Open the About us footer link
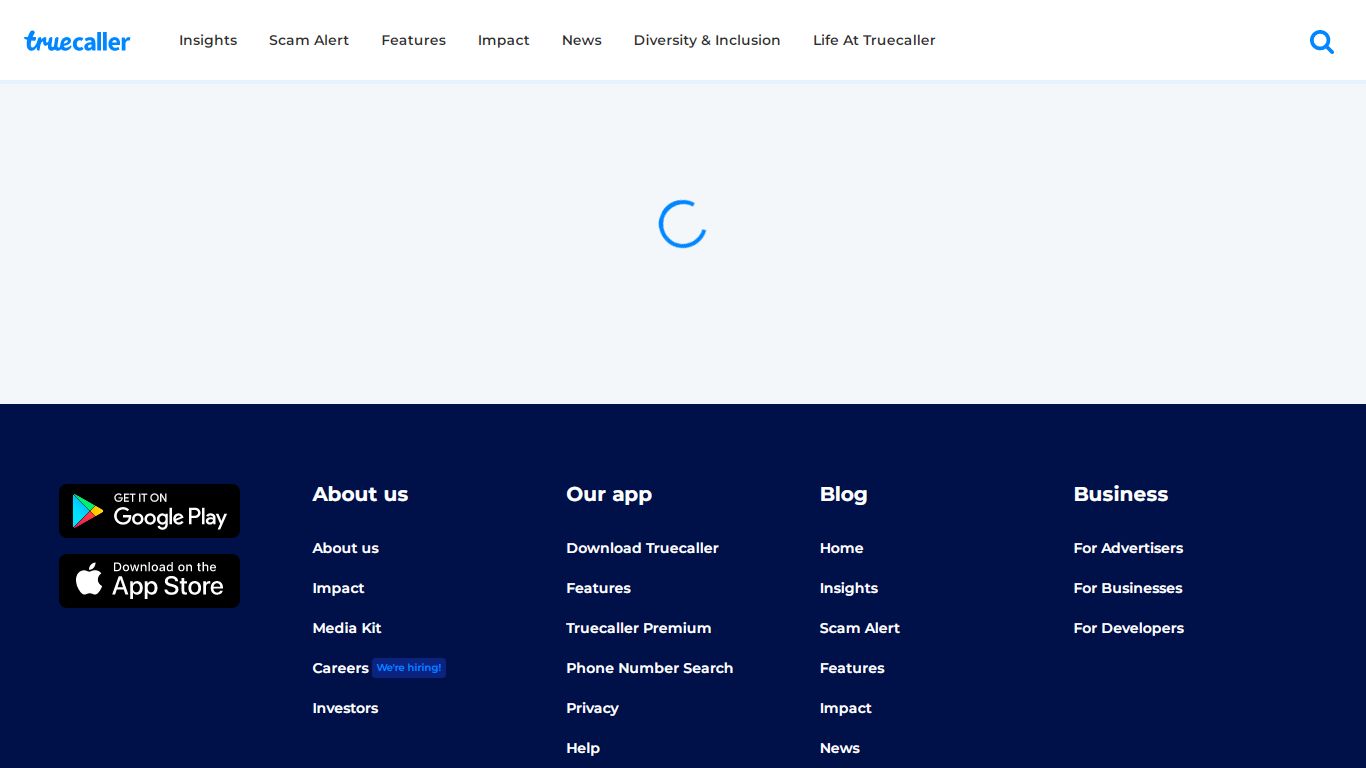This screenshot has height=768, width=1366. pyautogui.click(x=346, y=548)
